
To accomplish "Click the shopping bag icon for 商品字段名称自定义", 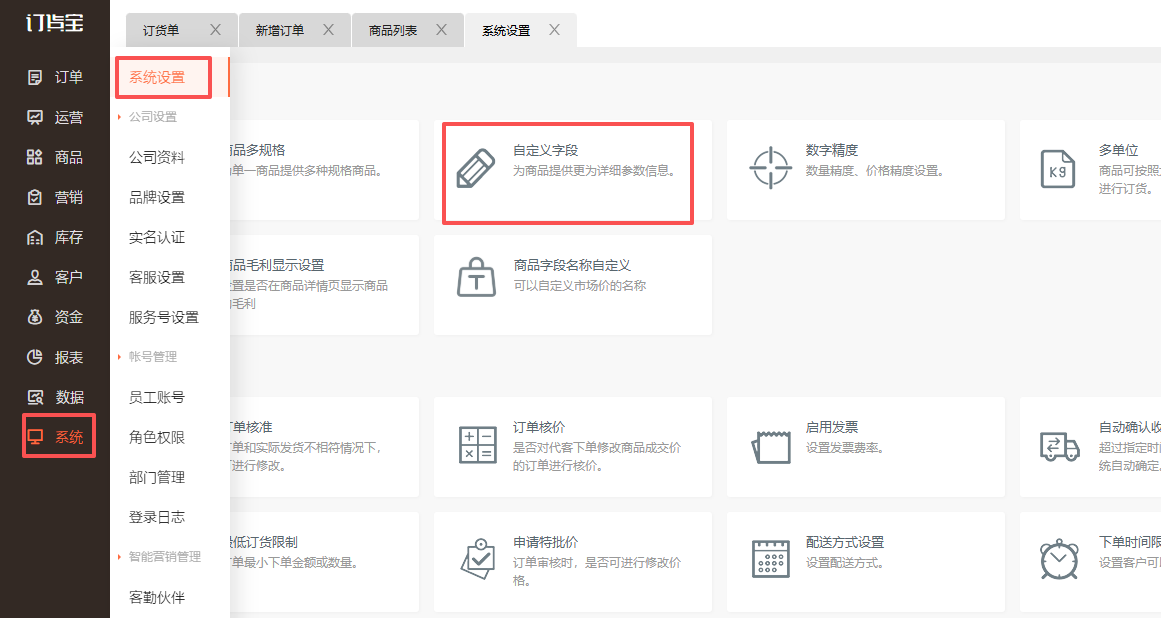I will pos(476,278).
